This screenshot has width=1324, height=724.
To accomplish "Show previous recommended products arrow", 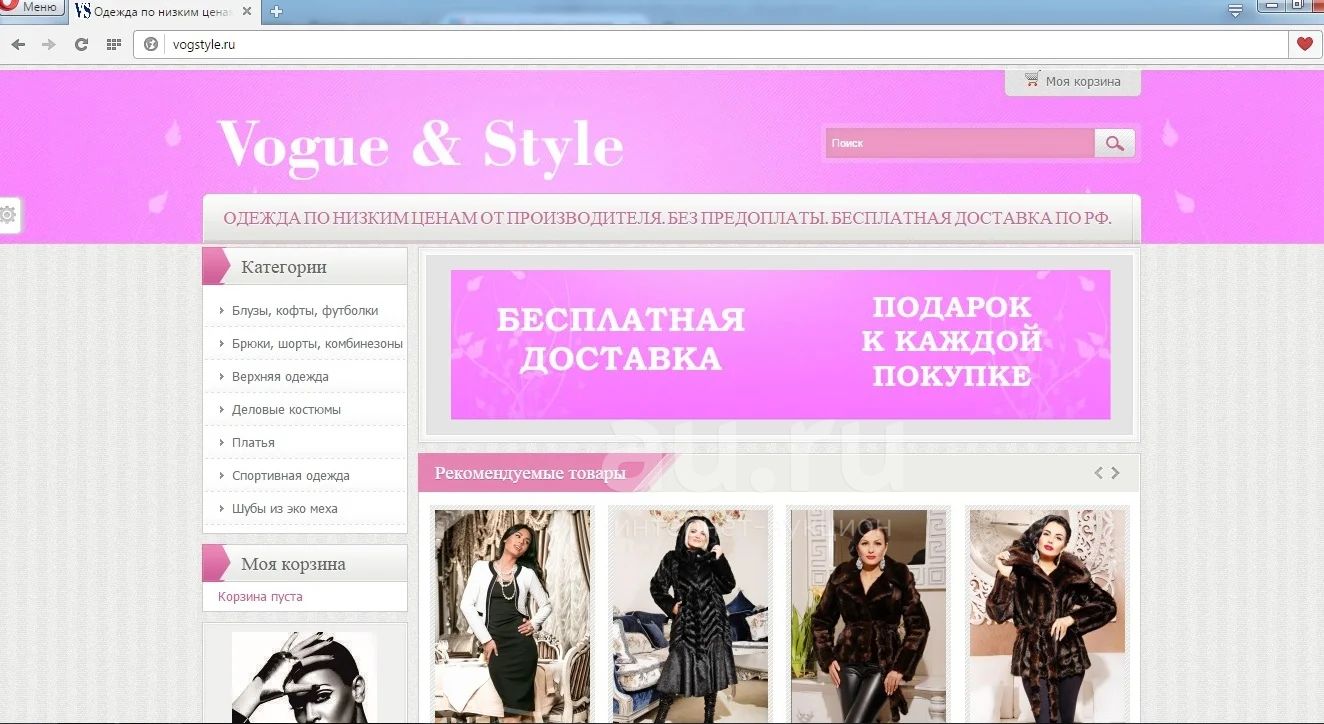I will (x=1098, y=473).
